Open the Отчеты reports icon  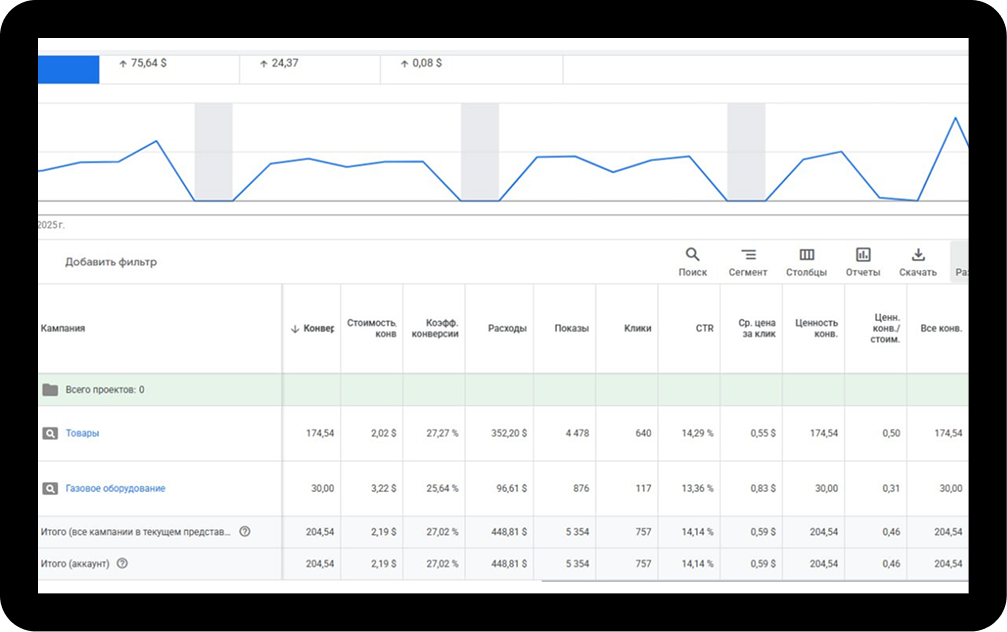pyautogui.click(x=863, y=255)
